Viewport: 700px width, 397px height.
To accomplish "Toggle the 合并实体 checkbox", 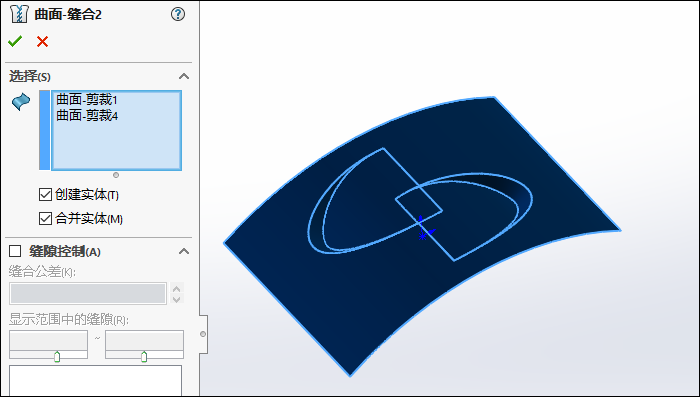I will 45,218.
